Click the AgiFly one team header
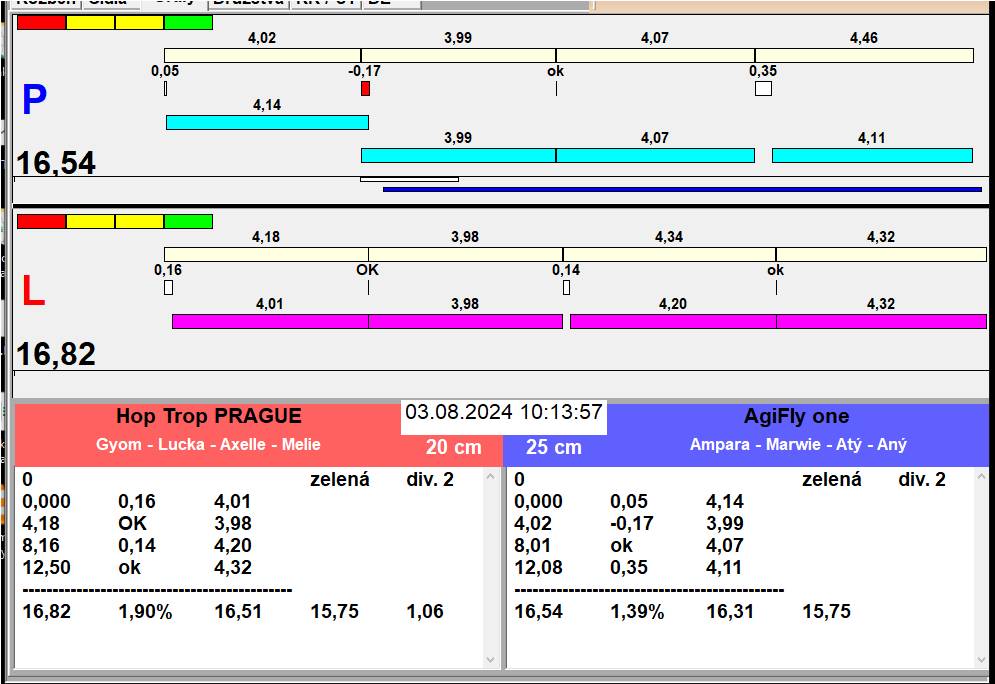 tap(796, 417)
